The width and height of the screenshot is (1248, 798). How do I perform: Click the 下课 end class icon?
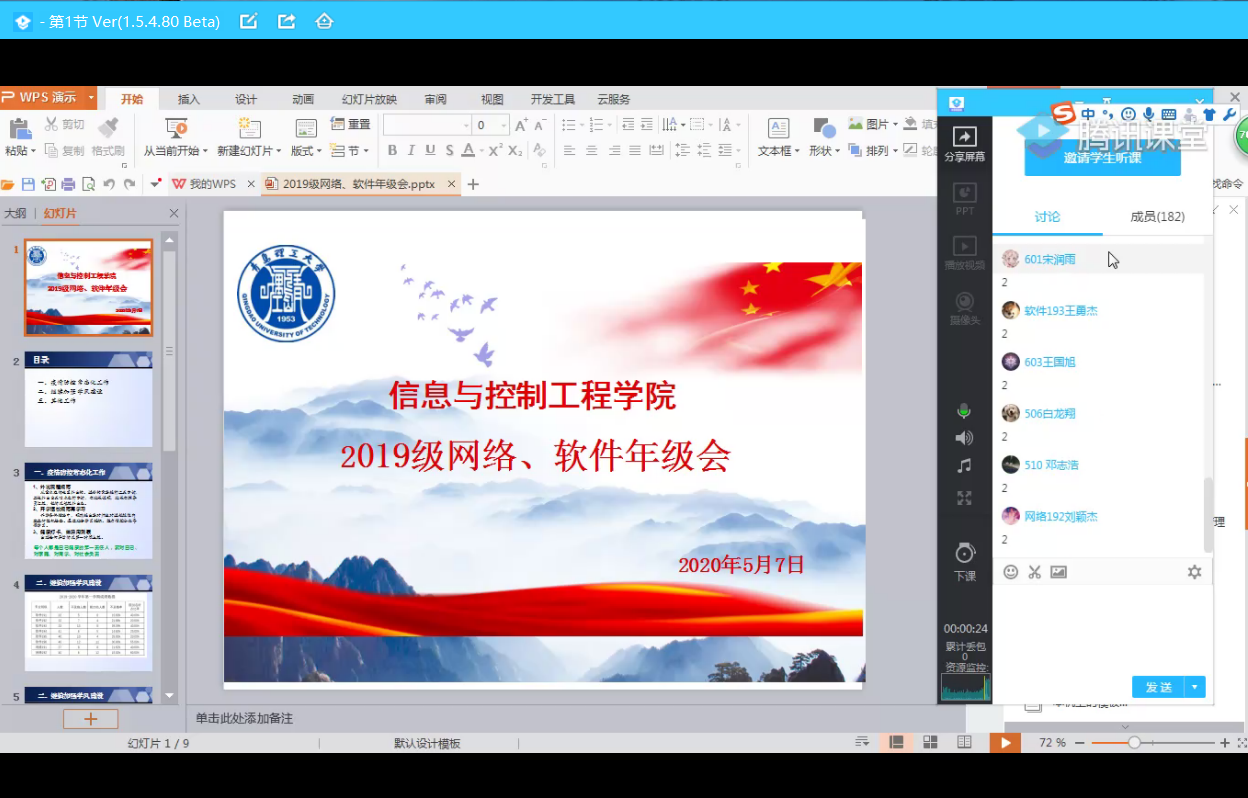964,554
